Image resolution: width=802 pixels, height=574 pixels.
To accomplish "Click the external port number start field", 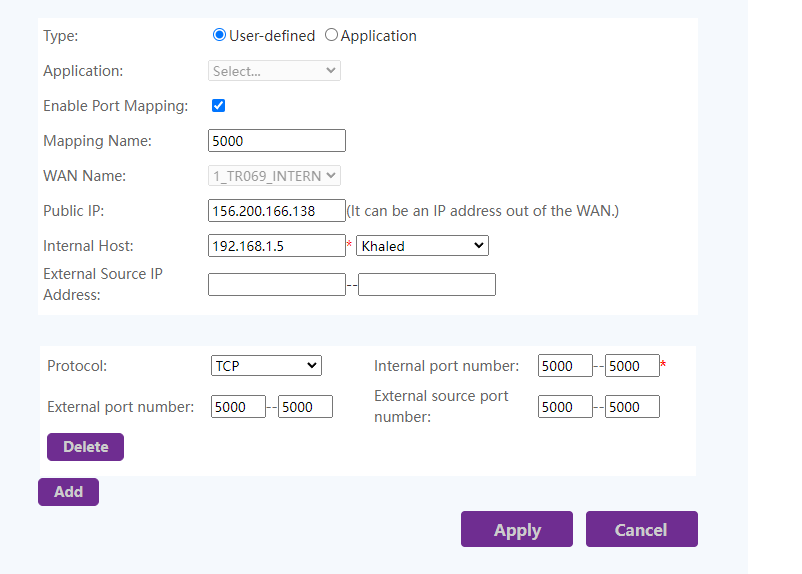I will (238, 407).
